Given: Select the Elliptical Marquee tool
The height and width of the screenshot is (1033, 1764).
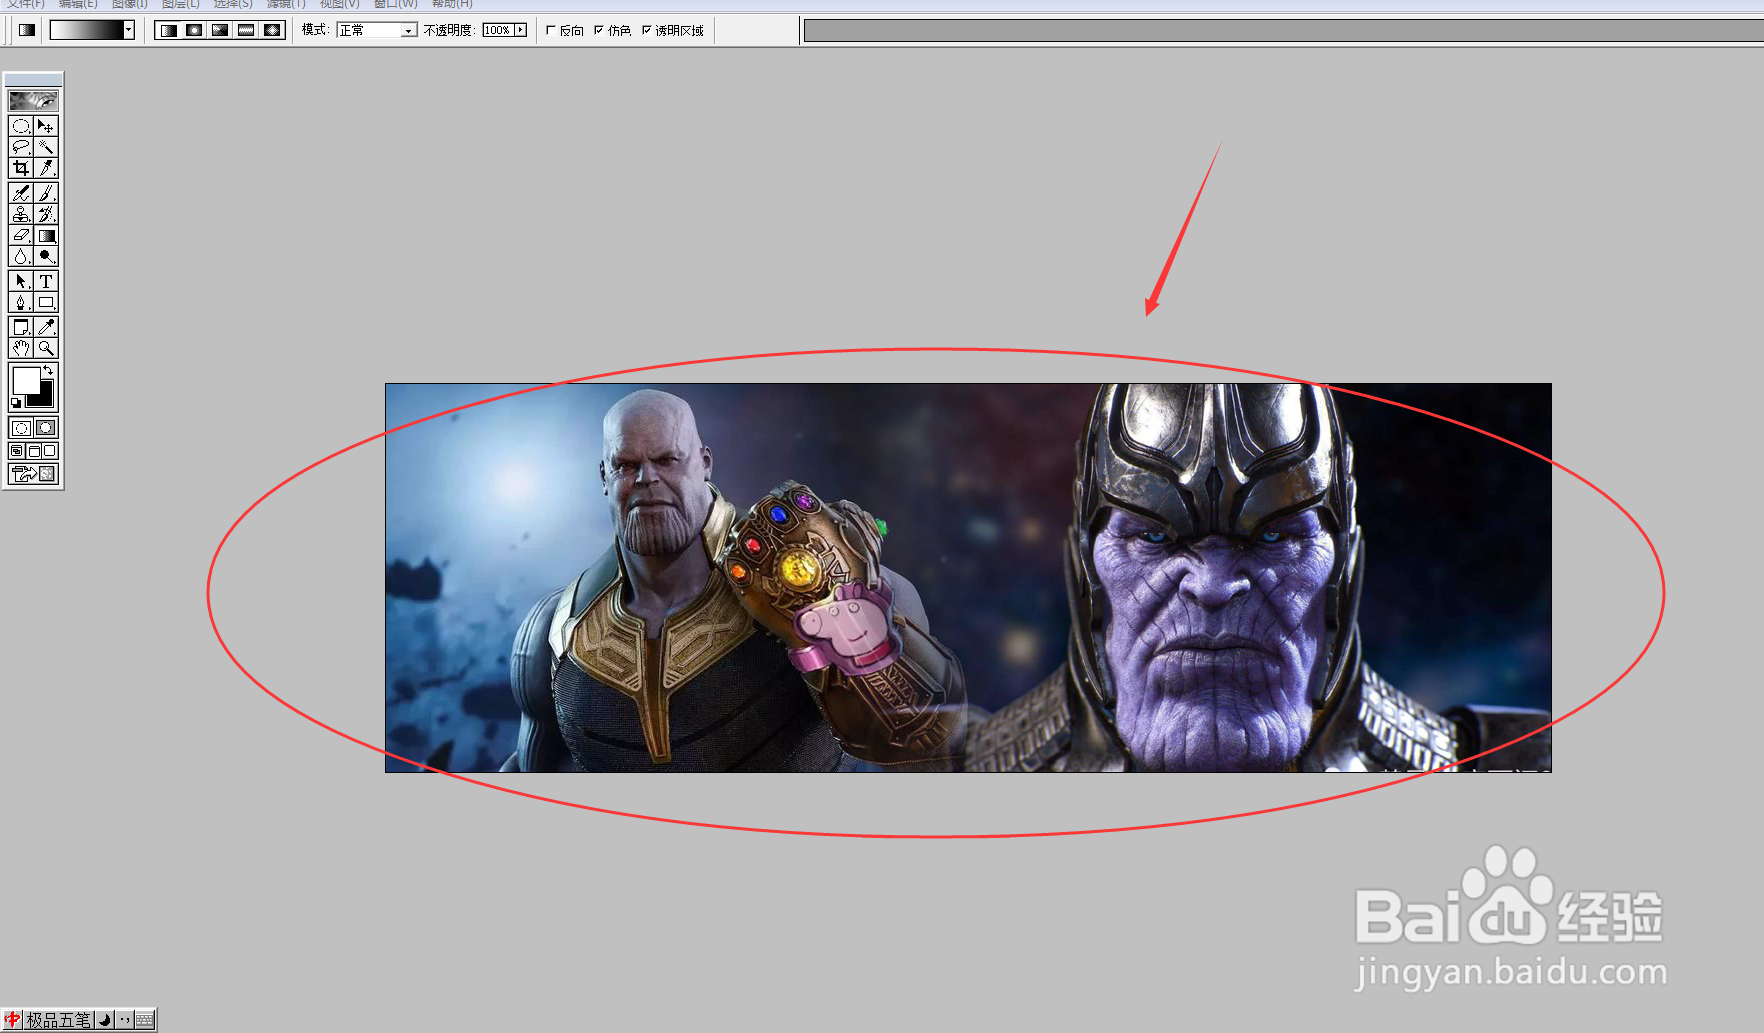Looking at the screenshot, I should point(21,126).
